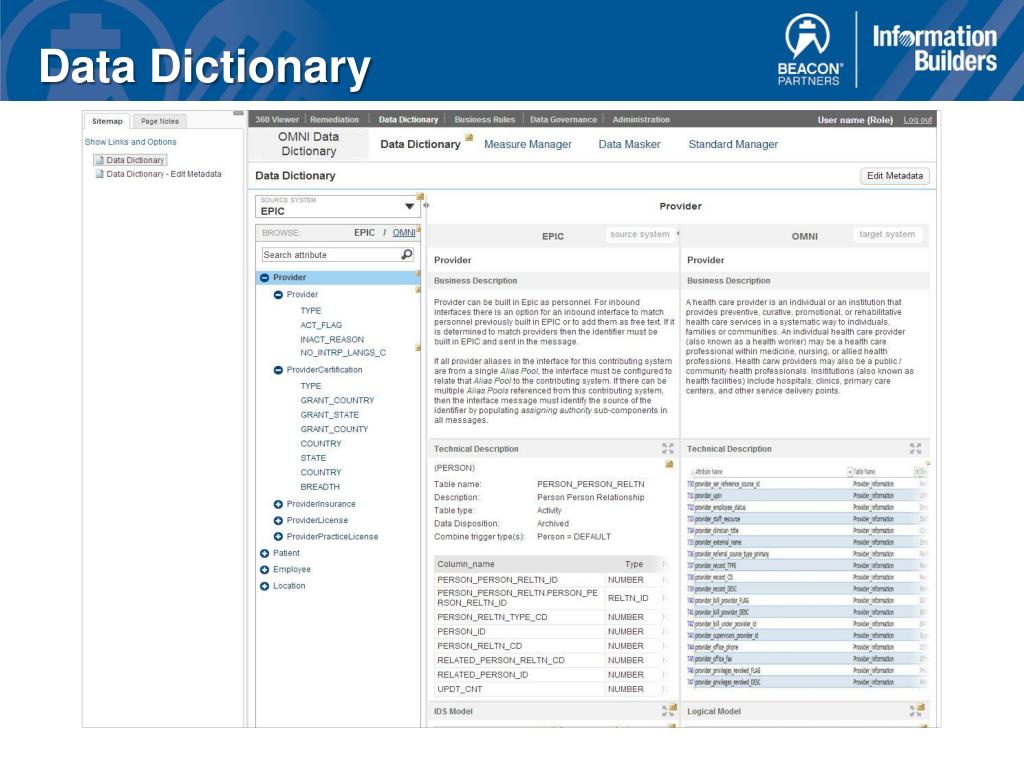Click the RELTN_ID type cell
1024x768 pixels.
coord(628,598)
